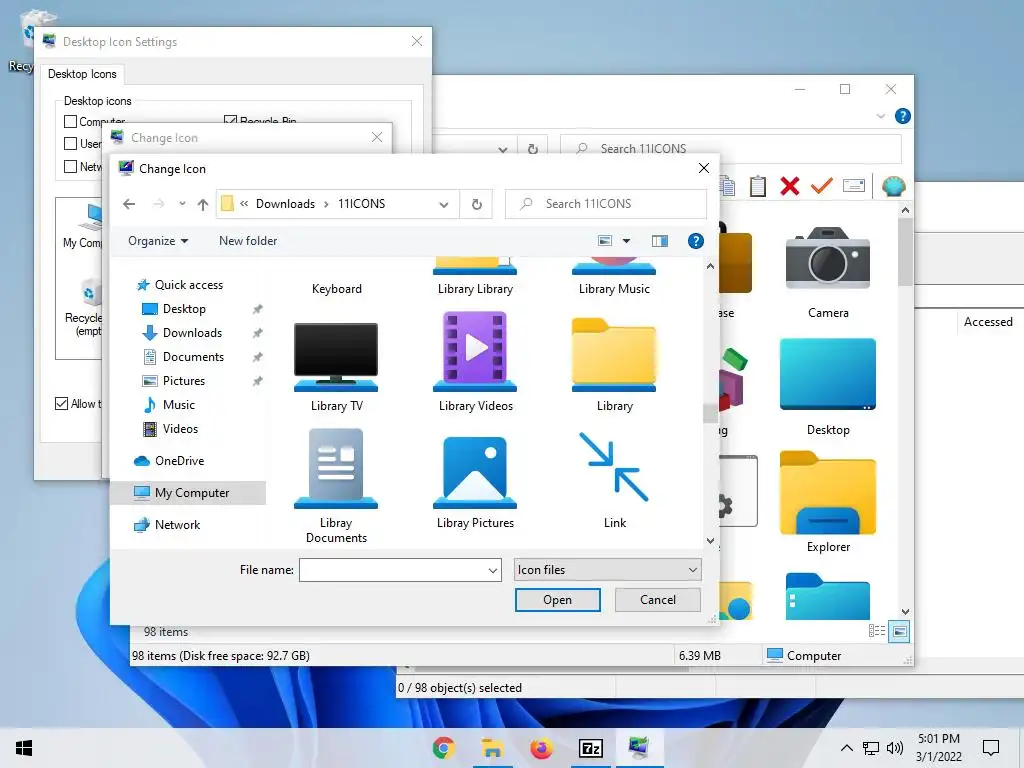
Task: Check the Computer desktop icon checkbox
Action: coord(71,121)
